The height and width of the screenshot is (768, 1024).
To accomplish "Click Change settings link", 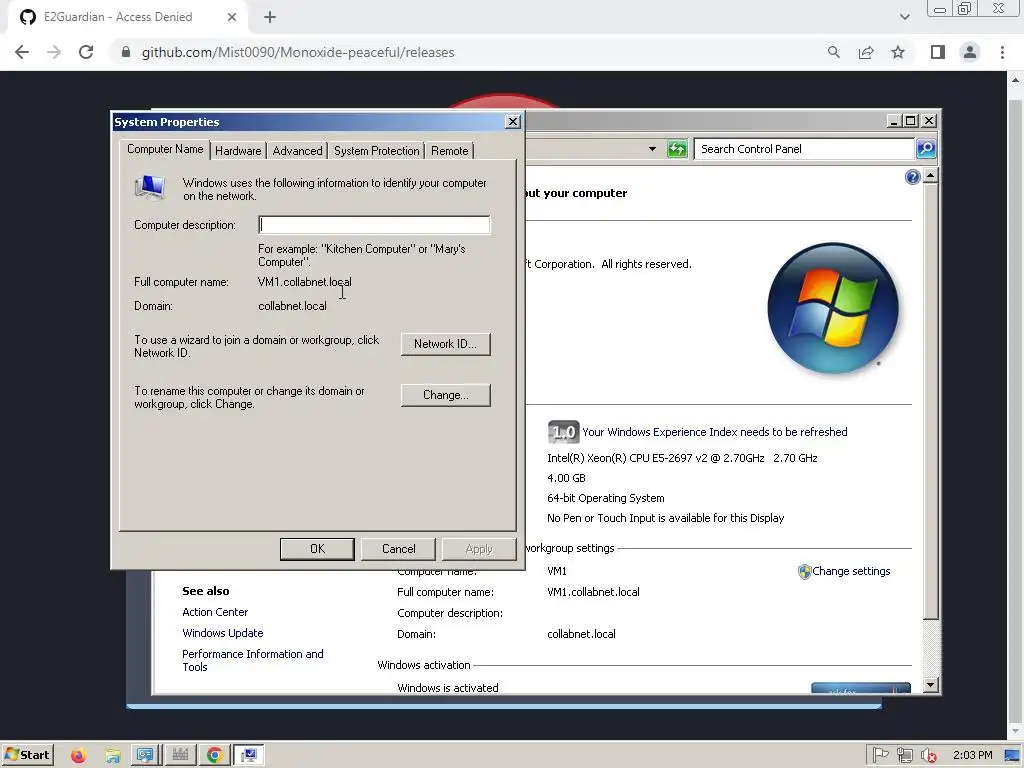I will click(x=851, y=571).
